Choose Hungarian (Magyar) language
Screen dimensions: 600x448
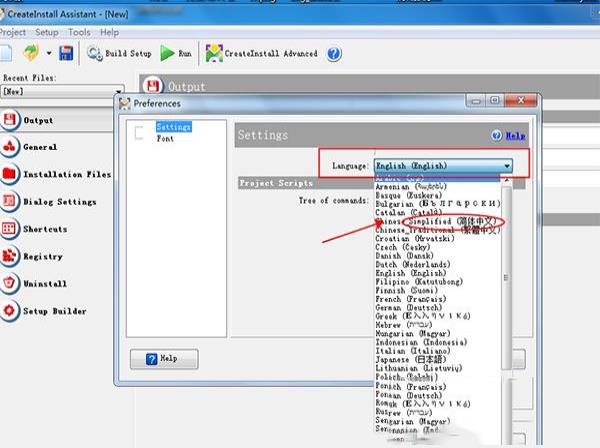413,334
